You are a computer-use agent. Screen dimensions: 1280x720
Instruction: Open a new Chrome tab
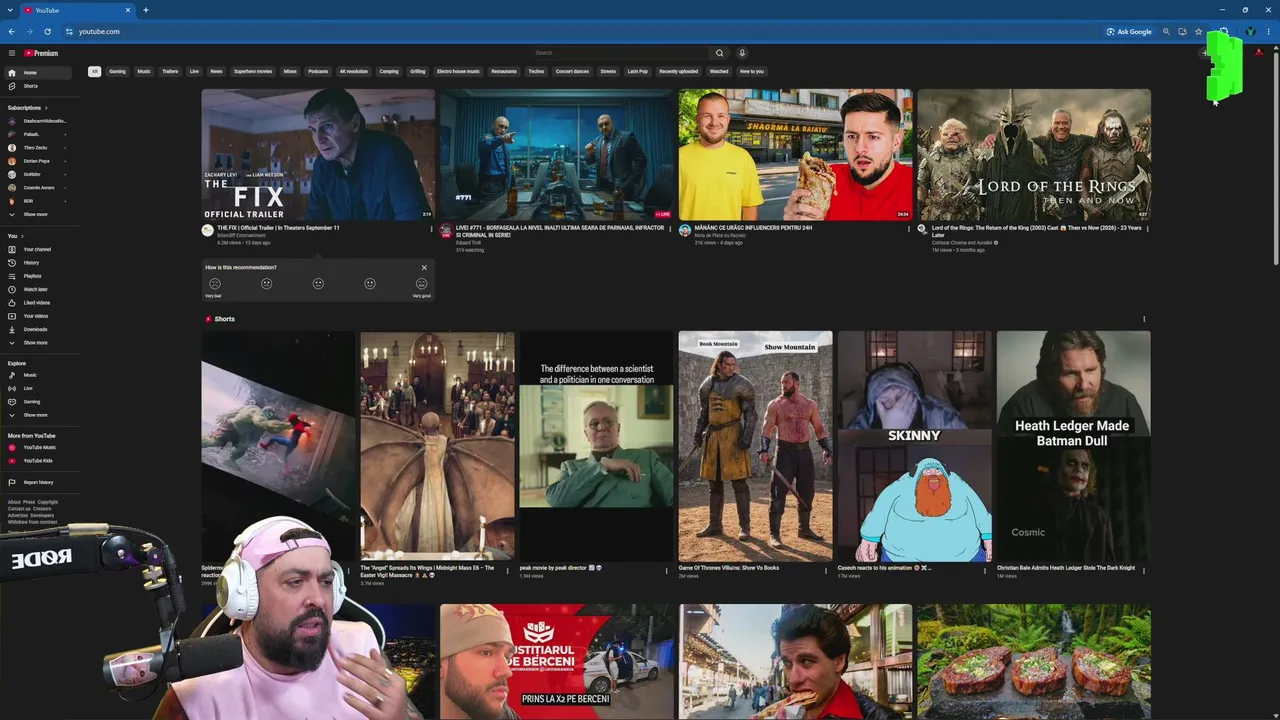pos(146,10)
